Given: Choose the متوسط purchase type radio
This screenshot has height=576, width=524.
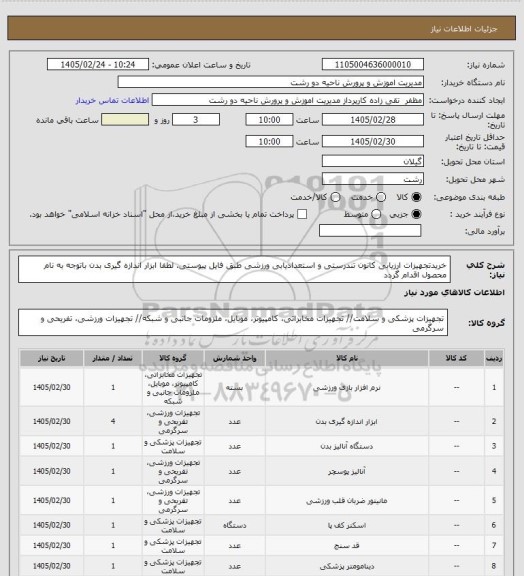Looking at the screenshot, I should (376, 214).
